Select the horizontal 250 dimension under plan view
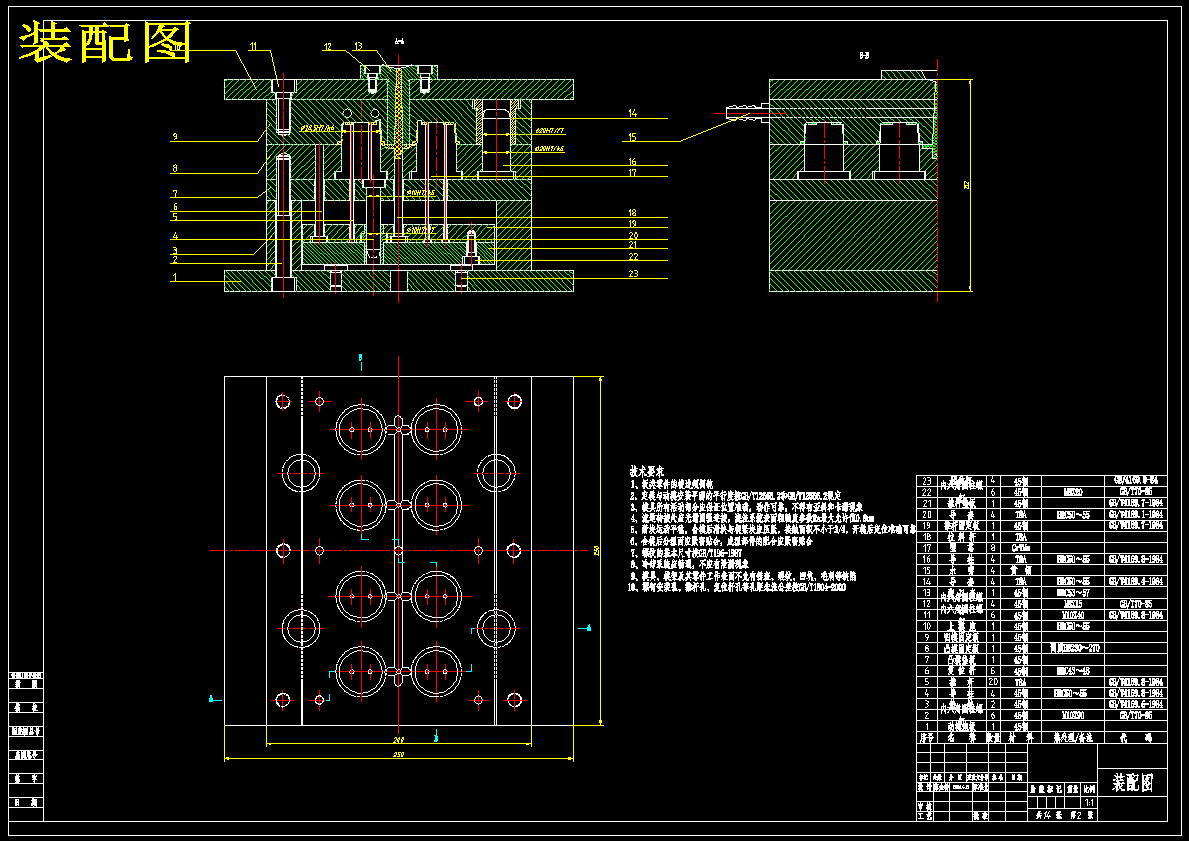The height and width of the screenshot is (841, 1189). tap(398, 755)
